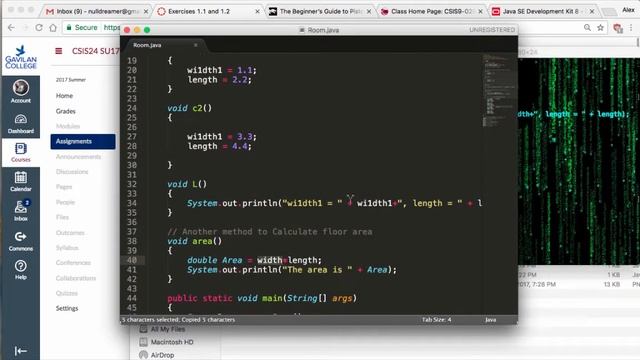640x360 pixels.
Task: Open the Conferences course link
Action: pyautogui.click(x=73, y=263)
